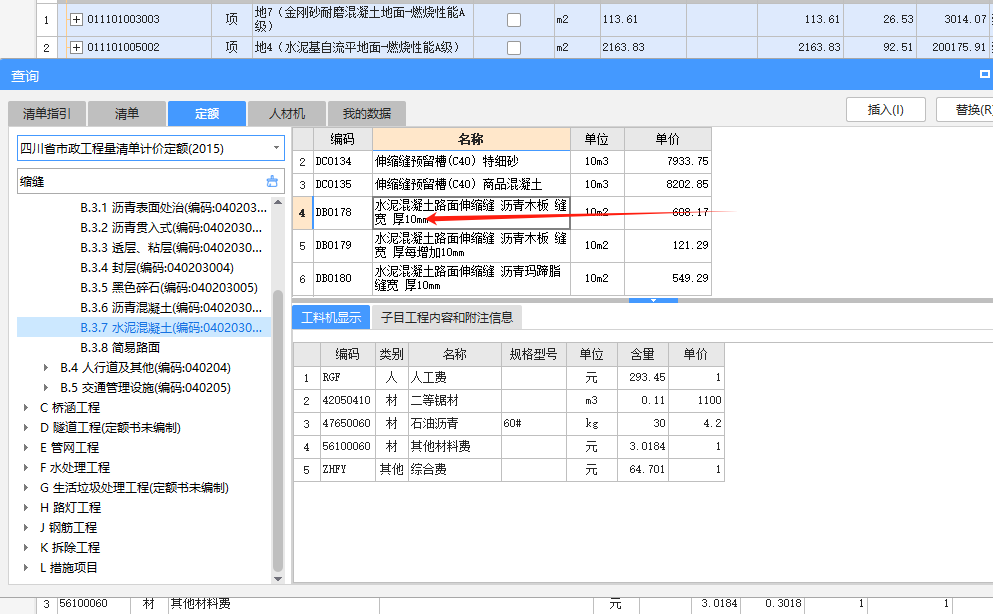Image resolution: width=993 pixels, height=614 pixels.
Task: Expand the C 桥涵工程 node
Action: coord(25,408)
